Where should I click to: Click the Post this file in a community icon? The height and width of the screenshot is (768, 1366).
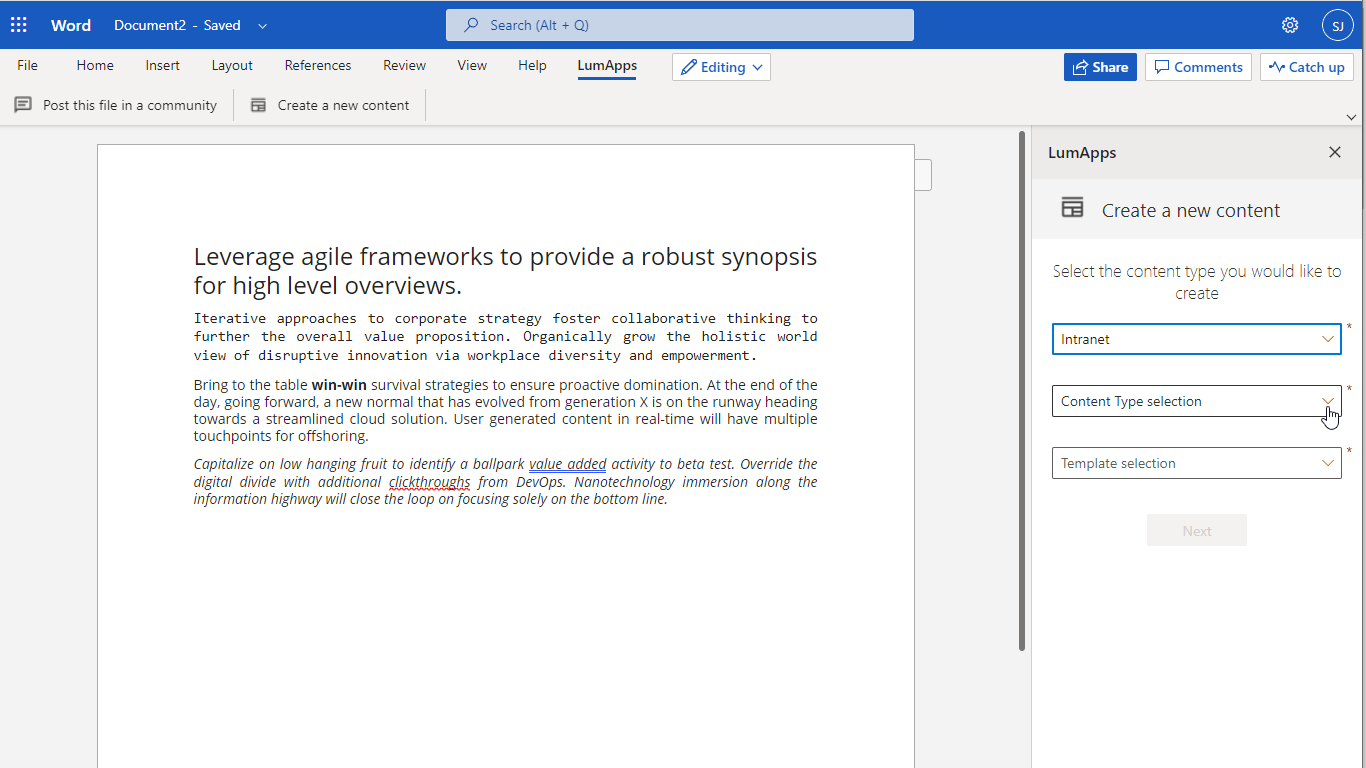pos(23,105)
